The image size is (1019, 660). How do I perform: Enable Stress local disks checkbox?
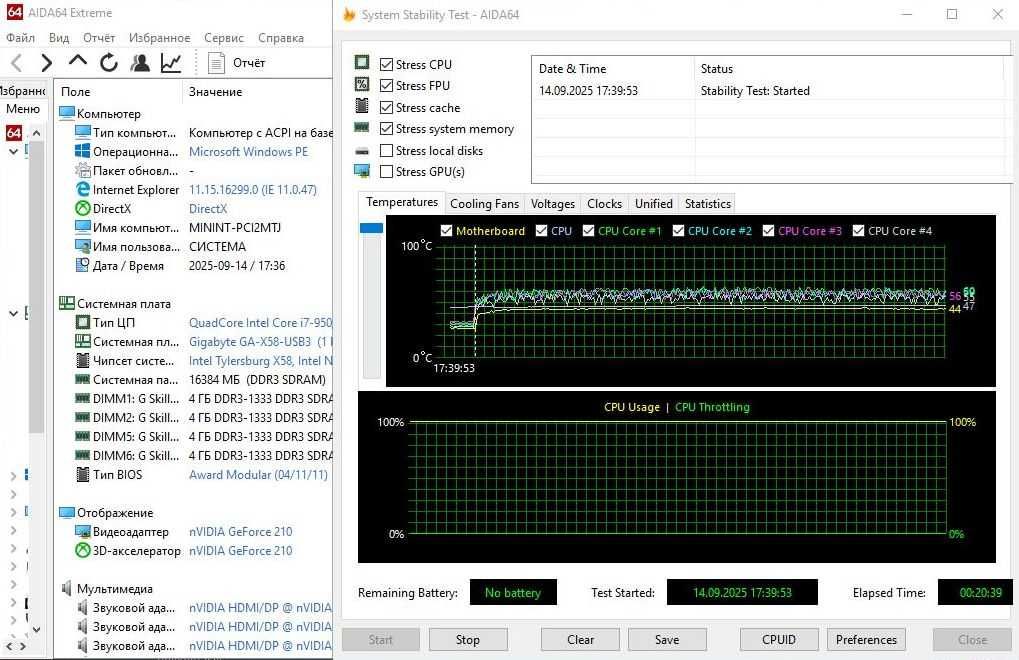[386, 151]
